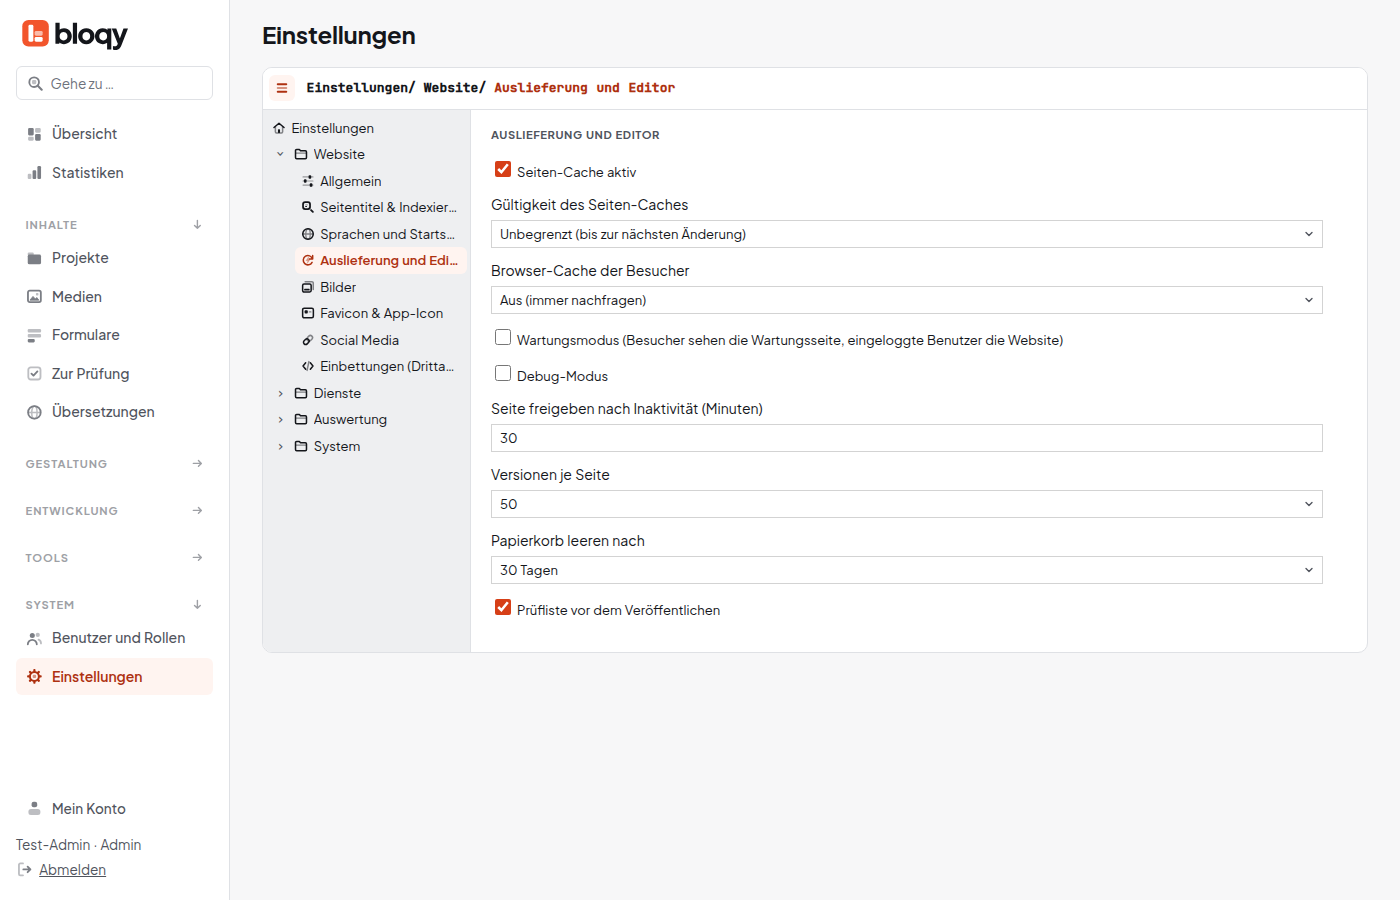Screen dimensions: 1400x900
Task: Click the Medien image icon
Action: pyautogui.click(x=34, y=297)
